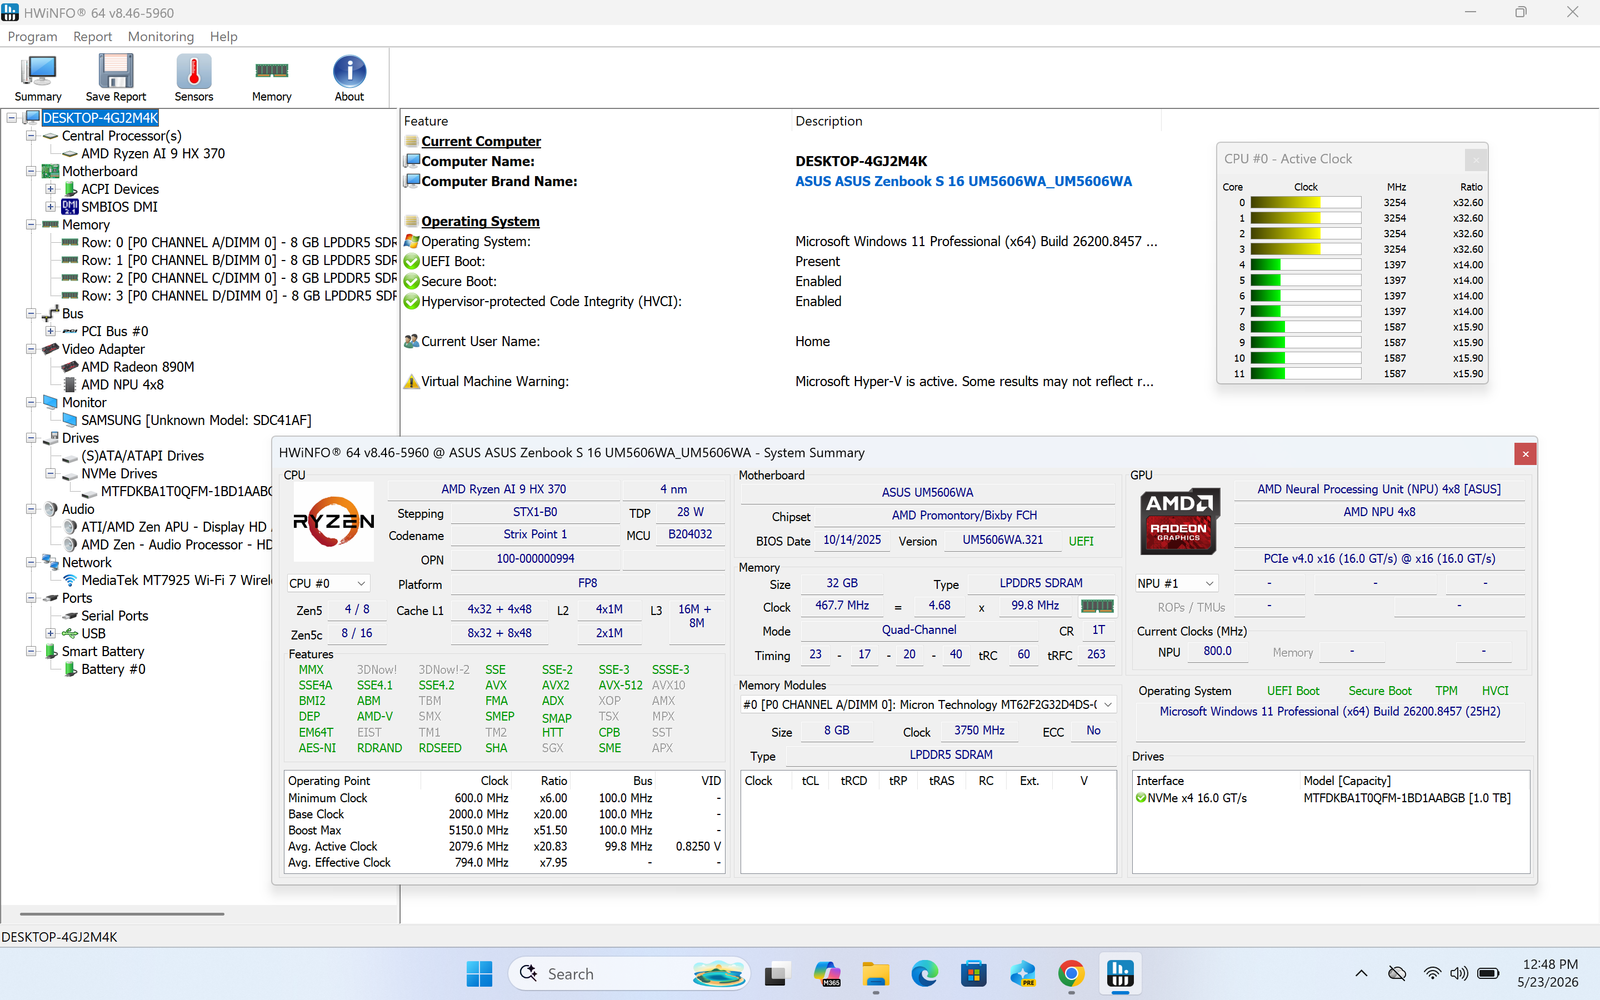Image resolution: width=1600 pixels, height=1000 pixels.
Task: Click the Save Report toolbar icon
Action: 116,78
